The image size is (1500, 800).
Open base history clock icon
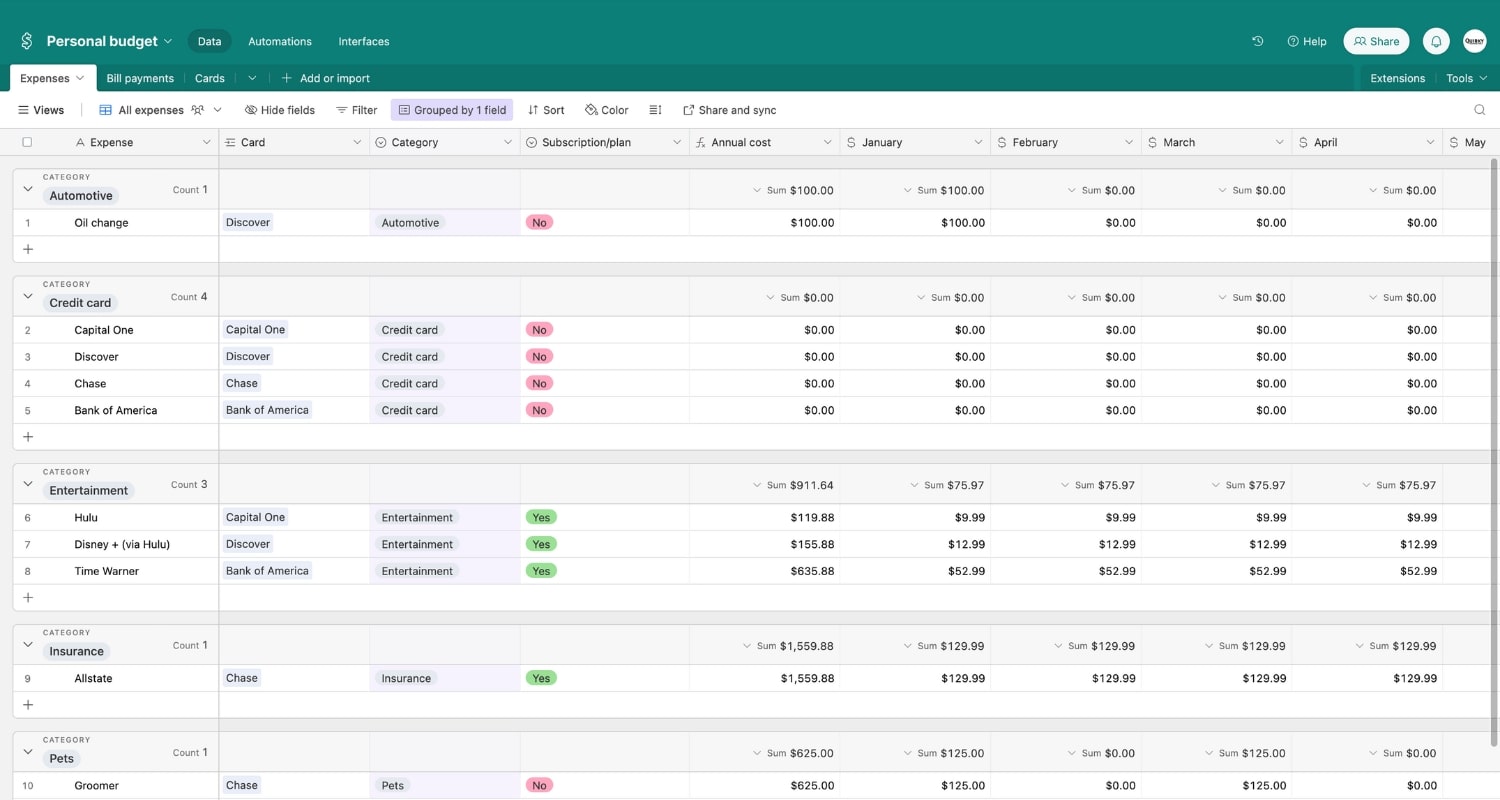[1257, 41]
